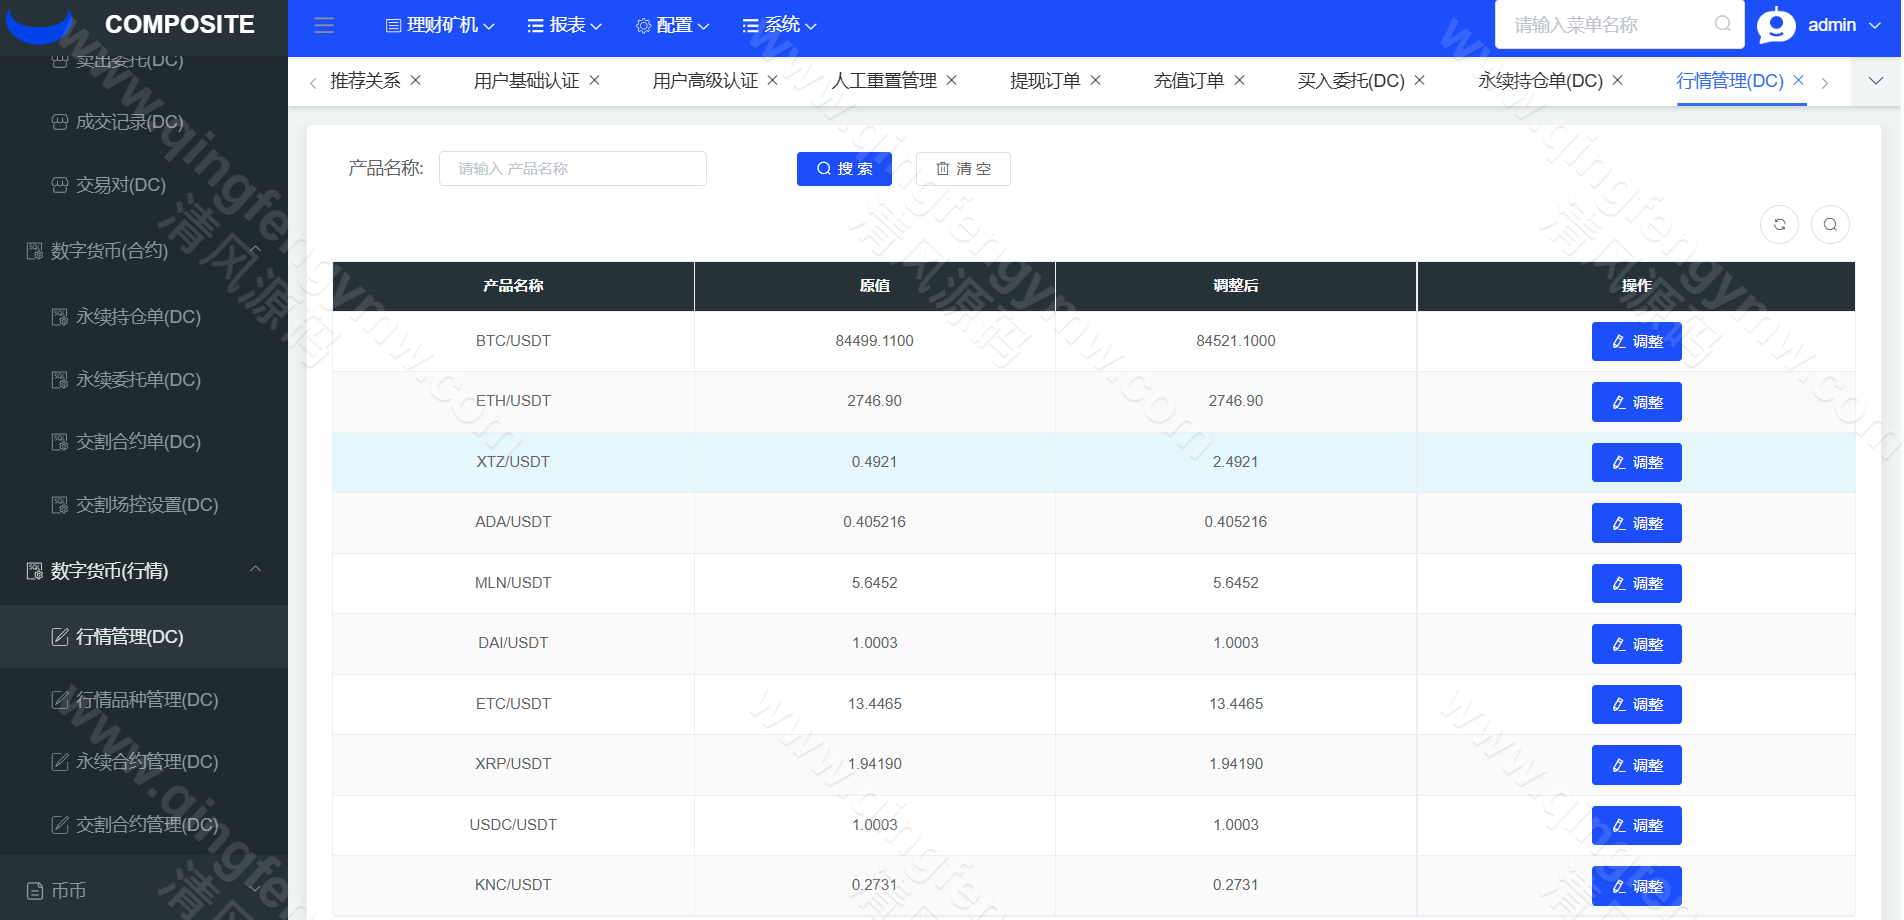Click the refresh icon above the table
1904x920 pixels.
point(1779,224)
